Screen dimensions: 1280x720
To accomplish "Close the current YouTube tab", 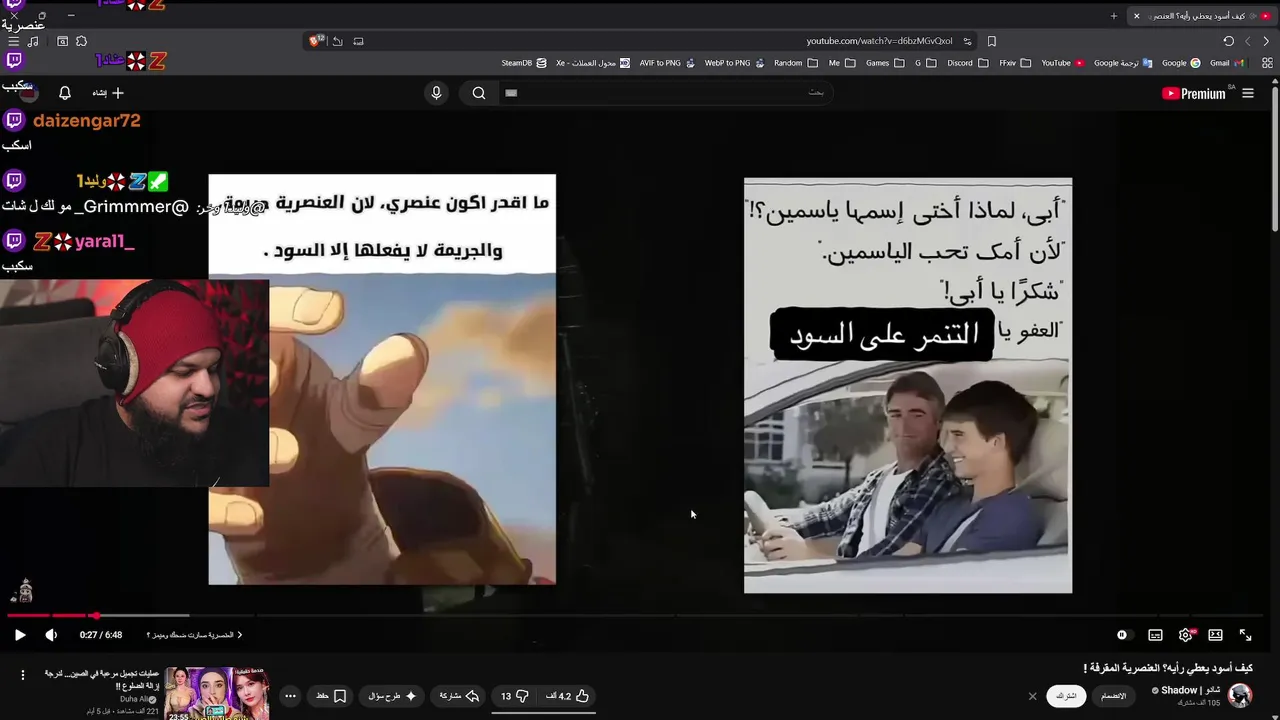I will click(x=1136, y=16).
